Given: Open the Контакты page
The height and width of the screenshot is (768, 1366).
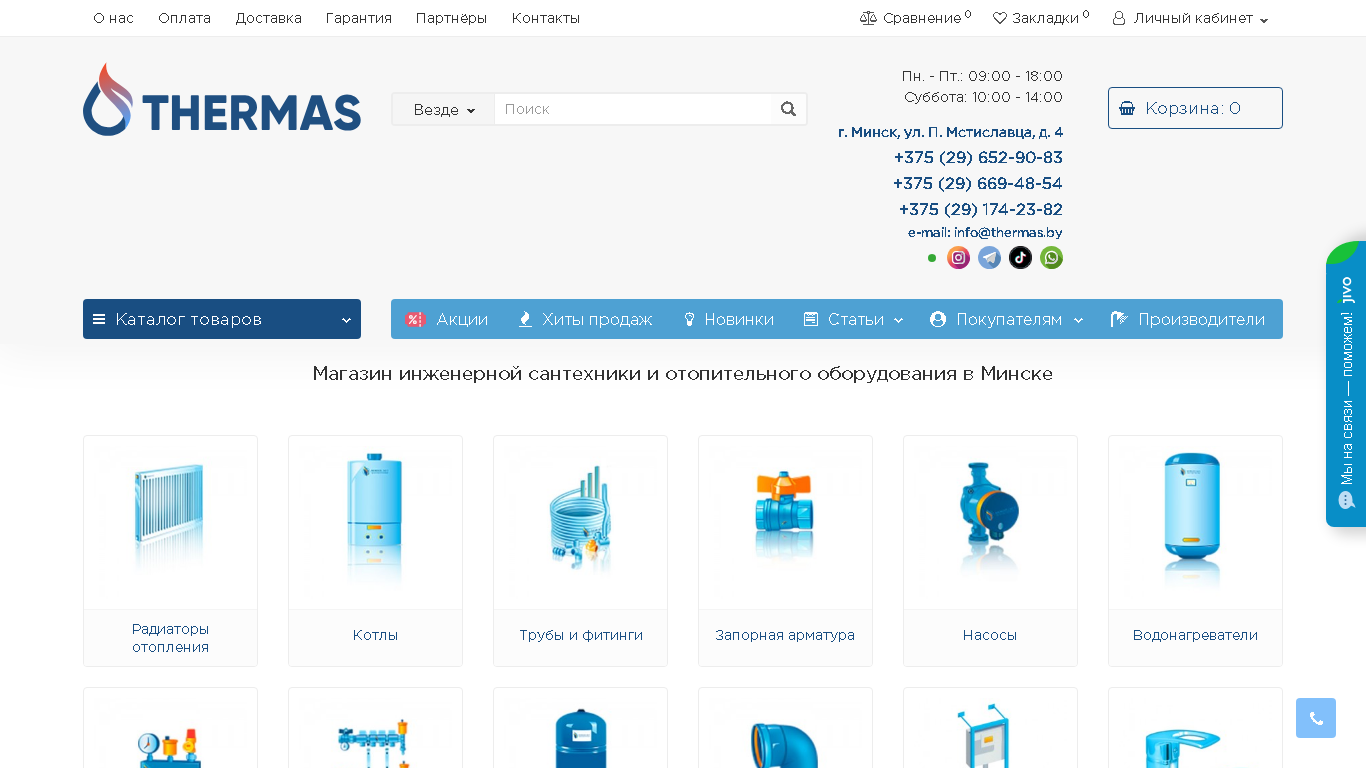Looking at the screenshot, I should tap(545, 18).
